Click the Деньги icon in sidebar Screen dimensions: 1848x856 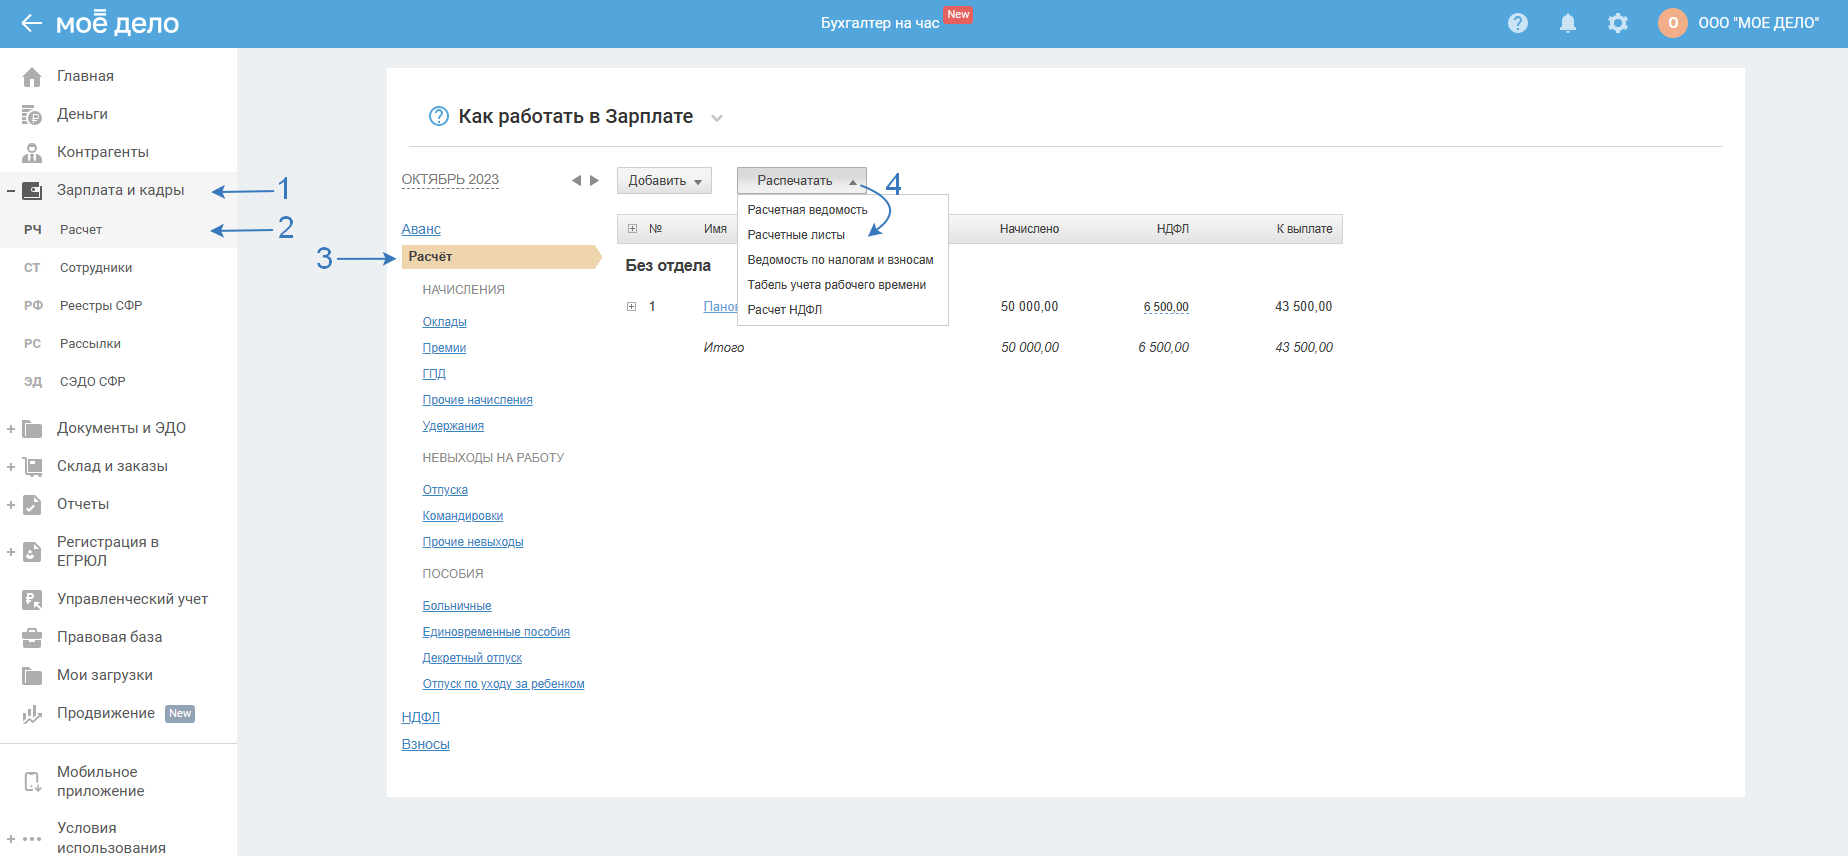[x=32, y=115]
